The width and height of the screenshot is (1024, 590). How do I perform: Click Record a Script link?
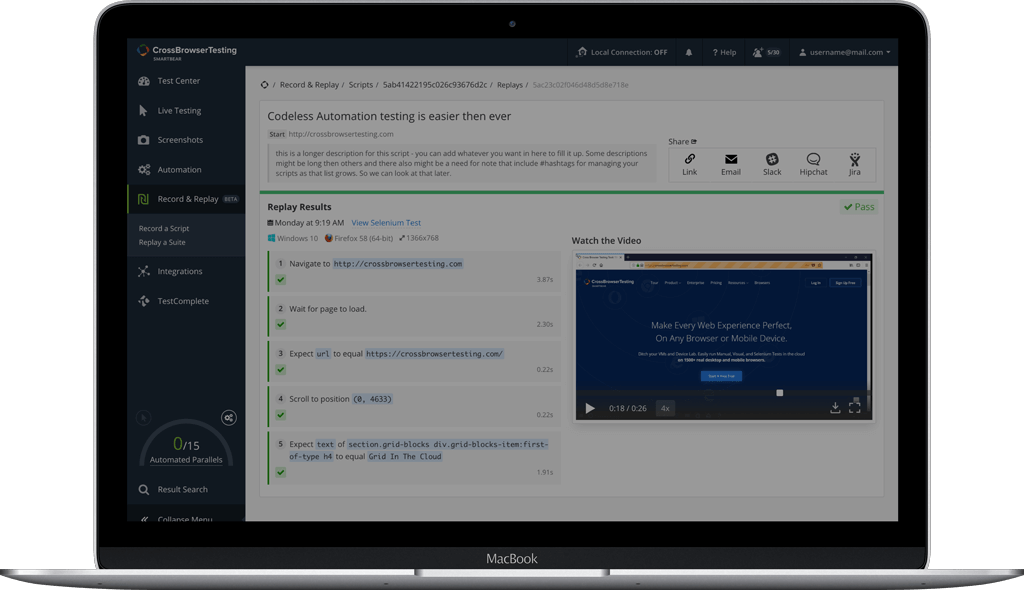164,229
